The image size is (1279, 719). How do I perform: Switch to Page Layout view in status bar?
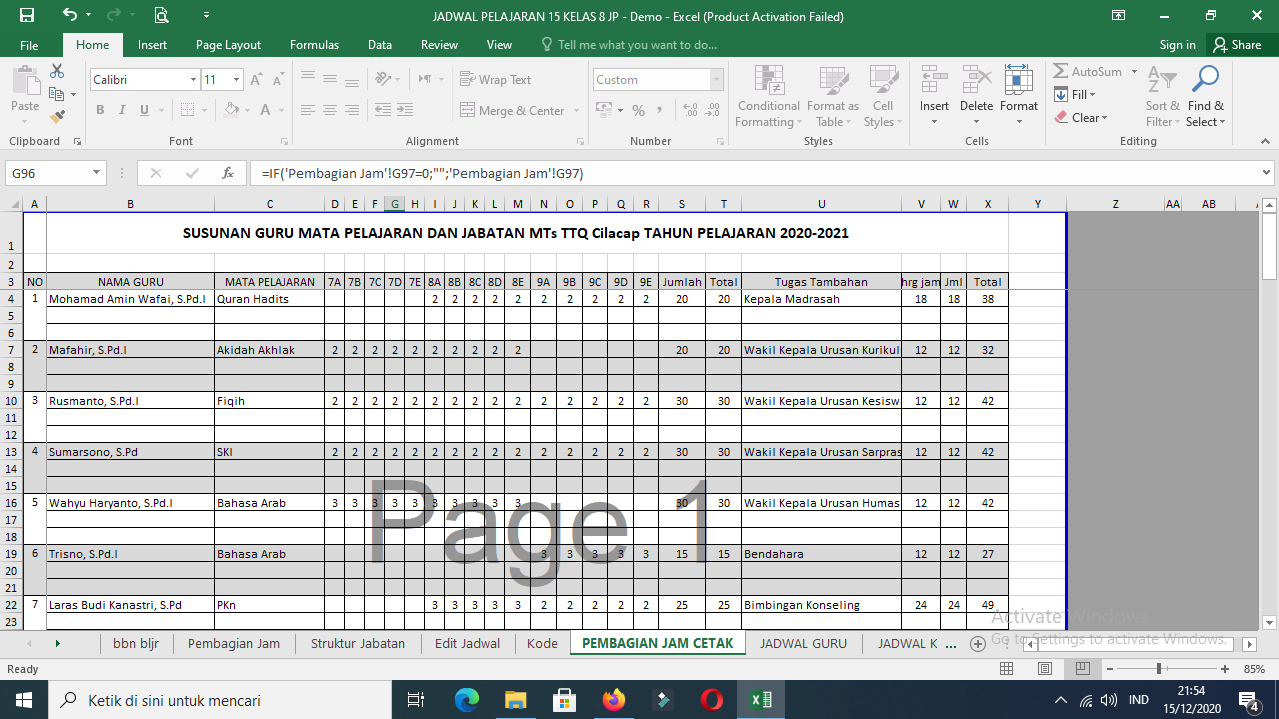click(1044, 668)
